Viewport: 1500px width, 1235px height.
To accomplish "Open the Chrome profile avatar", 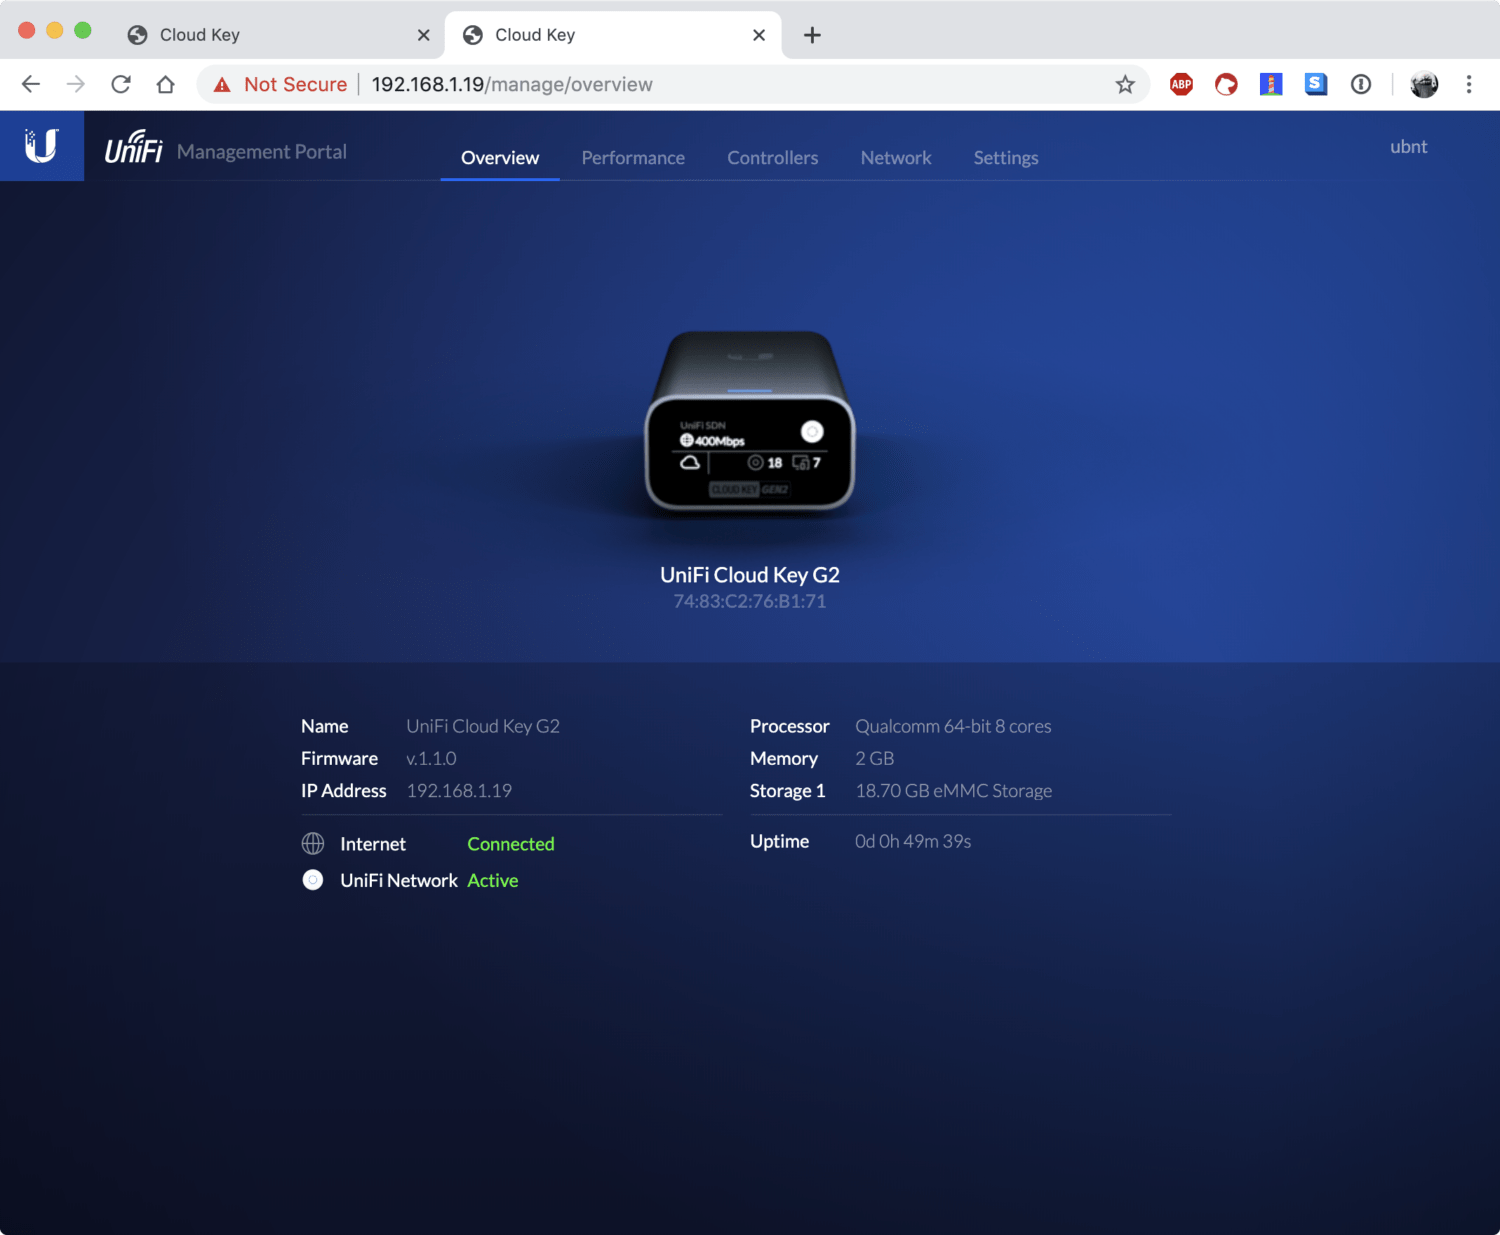I will (1424, 84).
